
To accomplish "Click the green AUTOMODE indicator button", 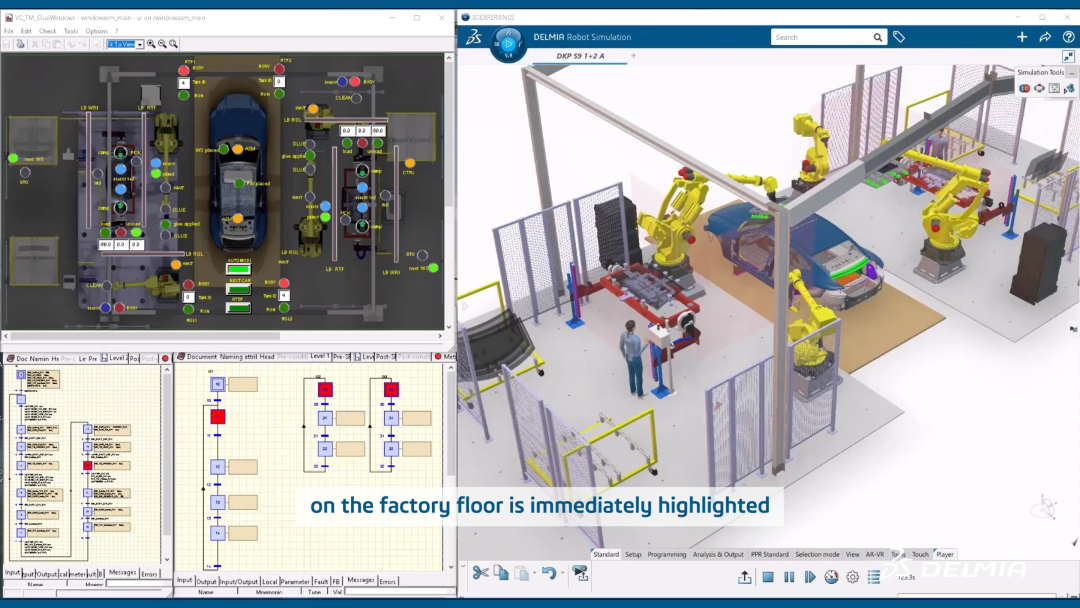I will (x=238, y=269).
